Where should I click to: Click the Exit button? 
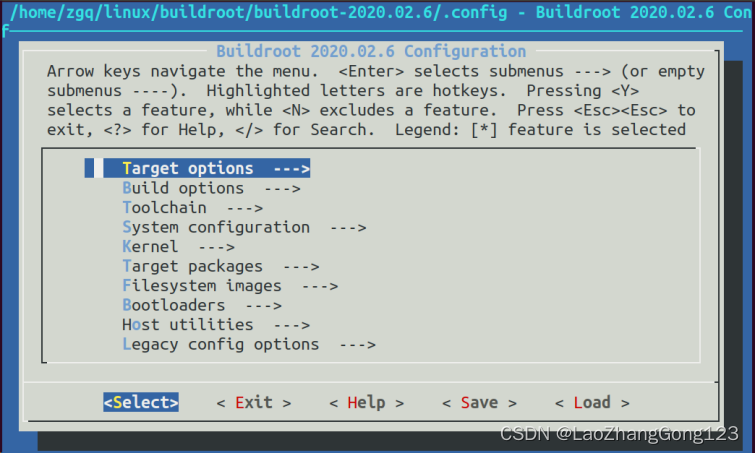point(254,402)
